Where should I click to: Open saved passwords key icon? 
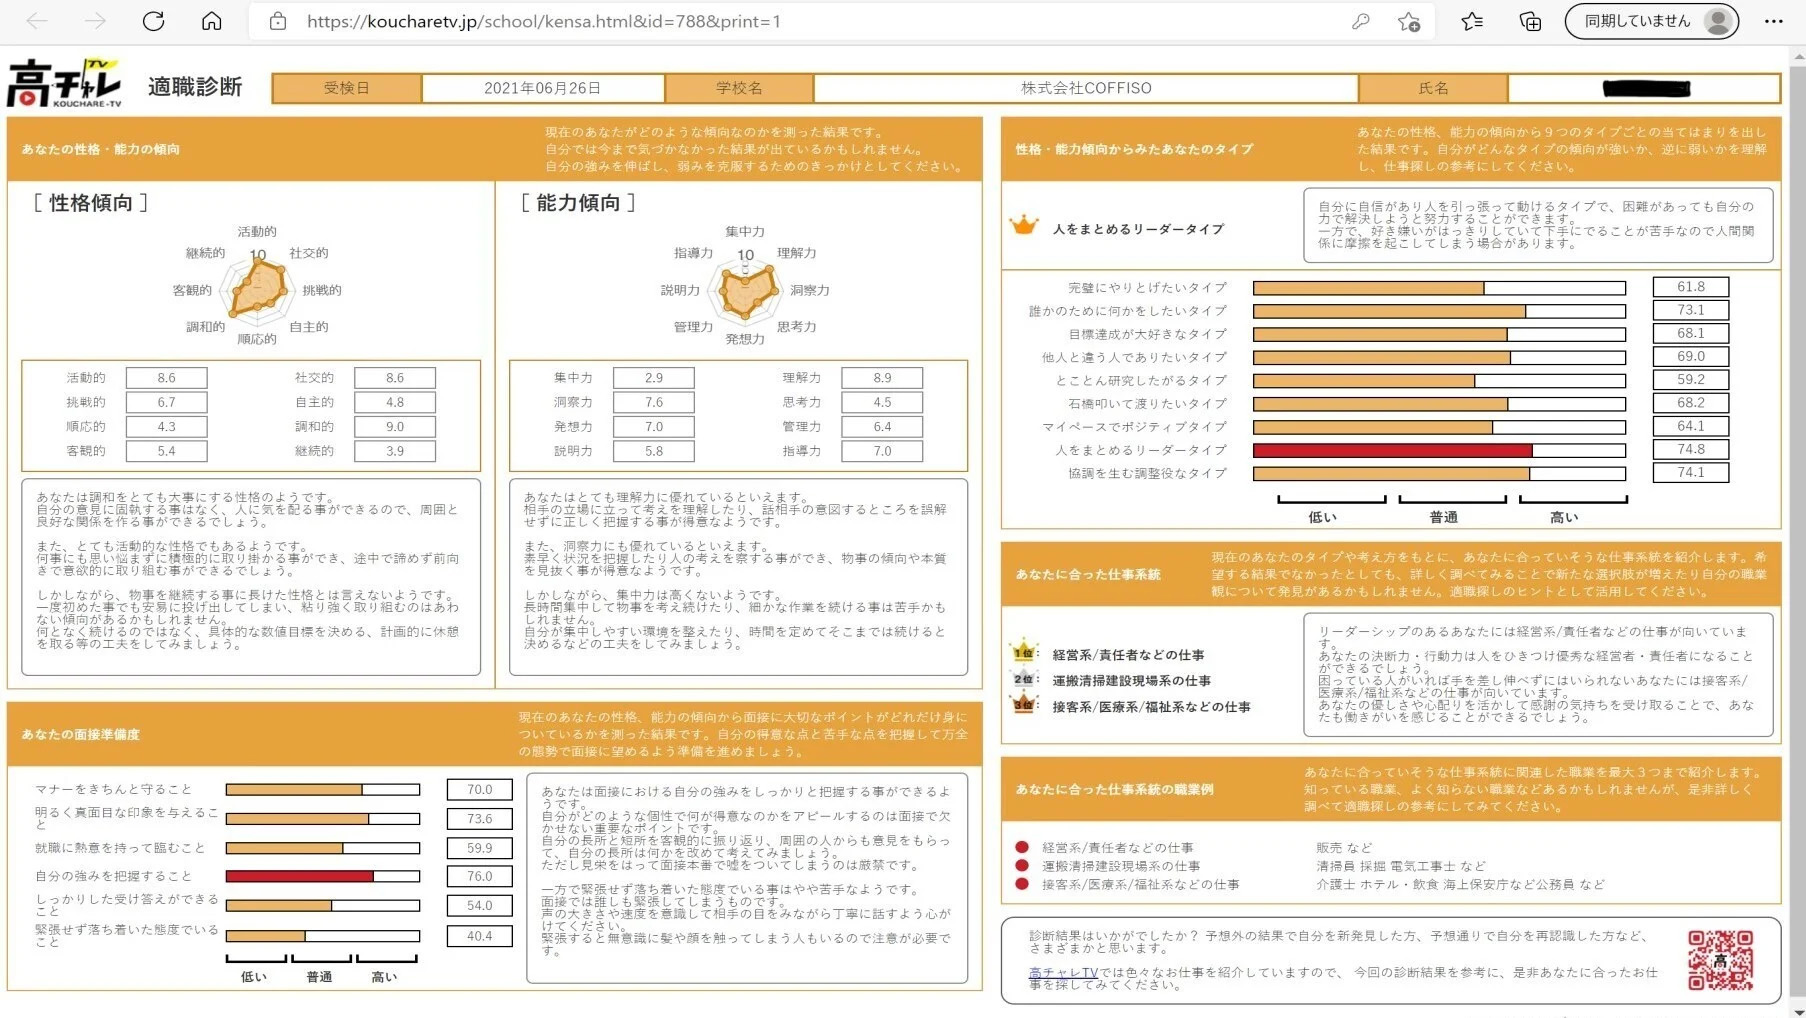click(1360, 21)
